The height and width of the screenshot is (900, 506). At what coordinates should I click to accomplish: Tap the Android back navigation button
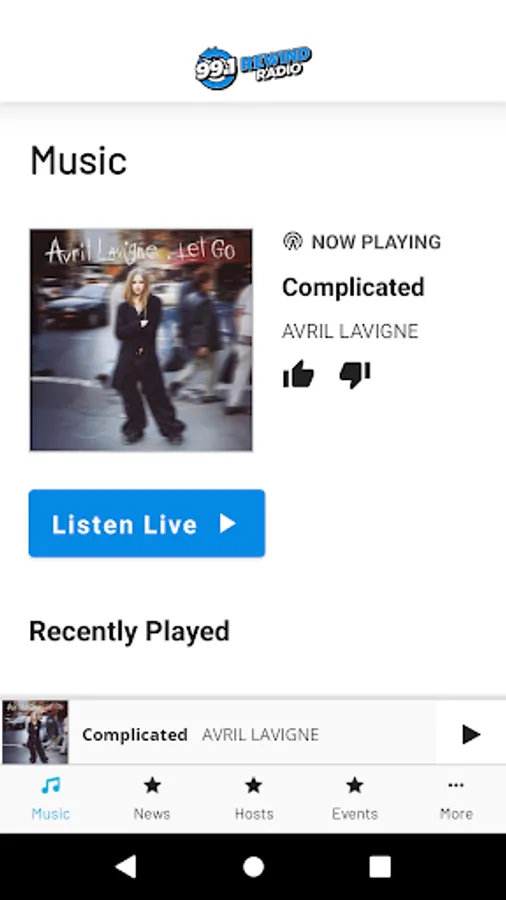pyautogui.click(x=126, y=866)
